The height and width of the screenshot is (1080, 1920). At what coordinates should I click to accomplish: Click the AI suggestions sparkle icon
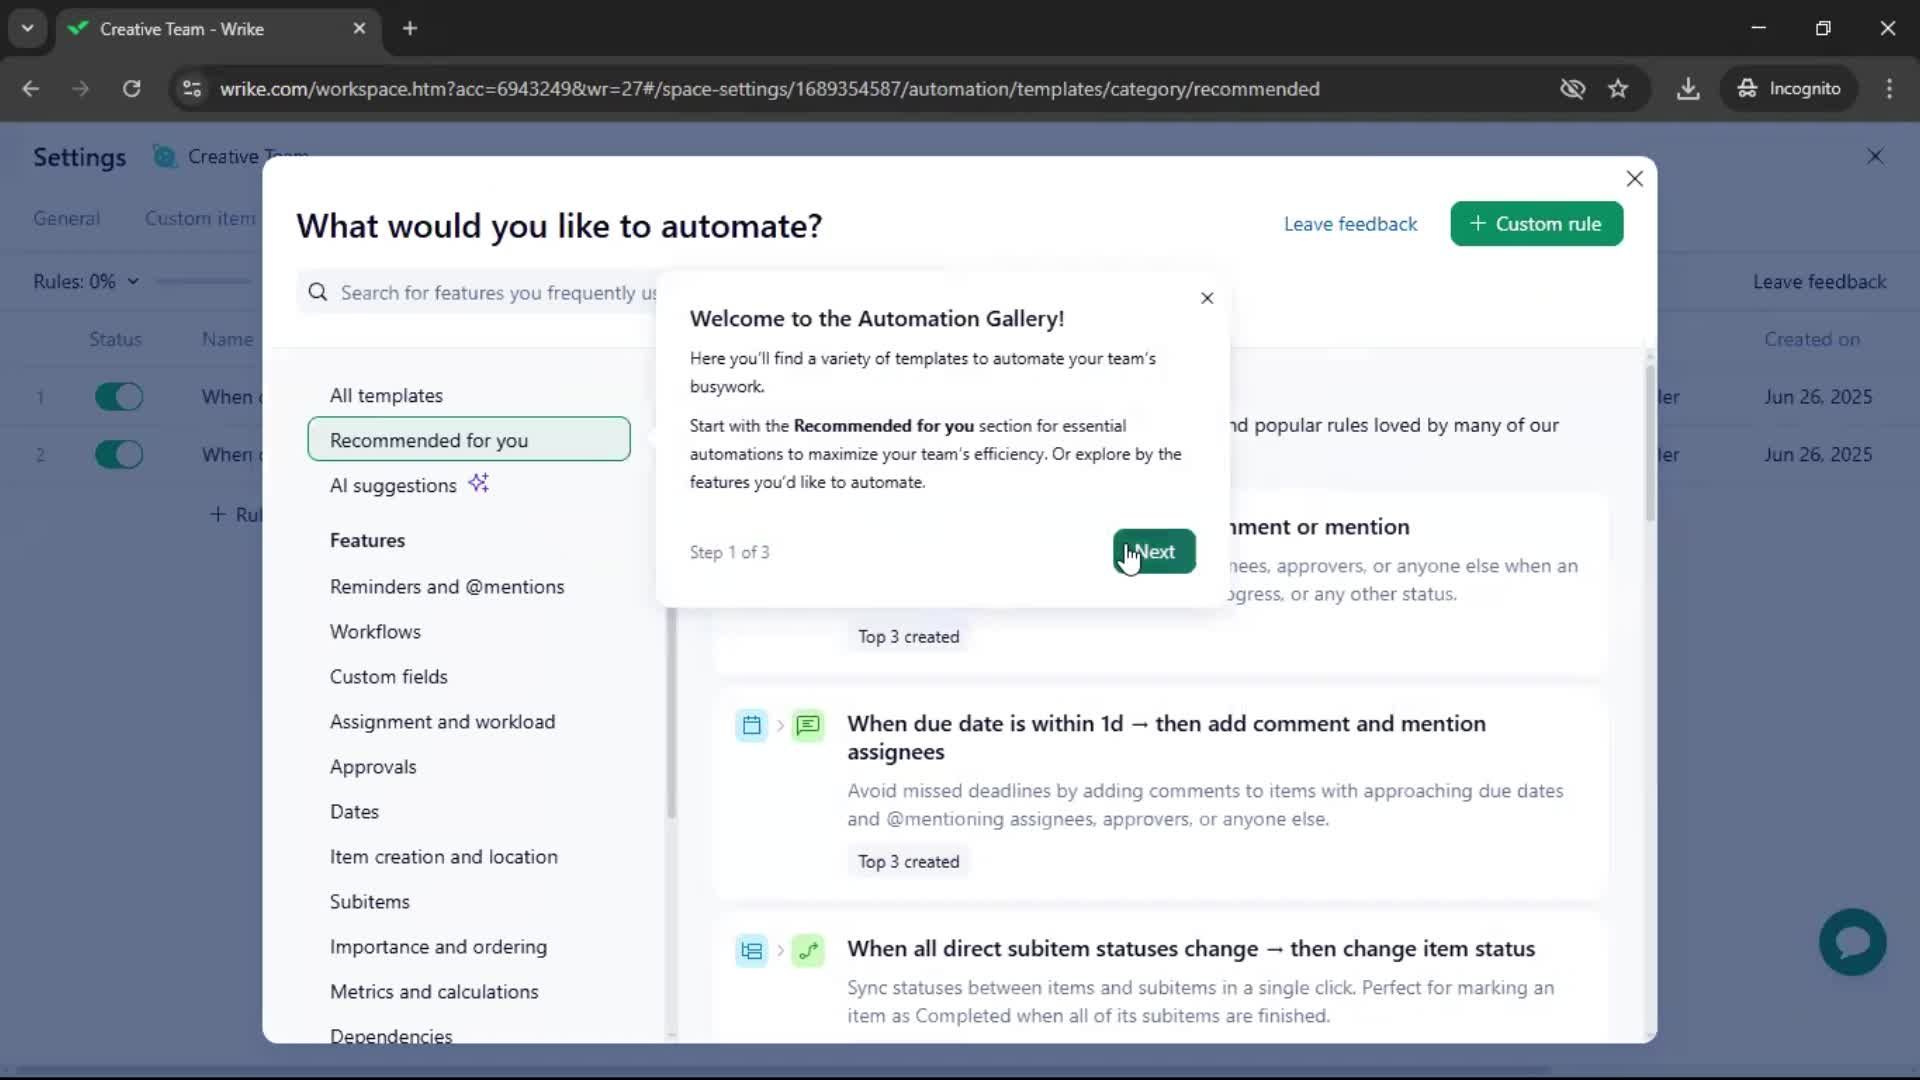pyautogui.click(x=479, y=483)
